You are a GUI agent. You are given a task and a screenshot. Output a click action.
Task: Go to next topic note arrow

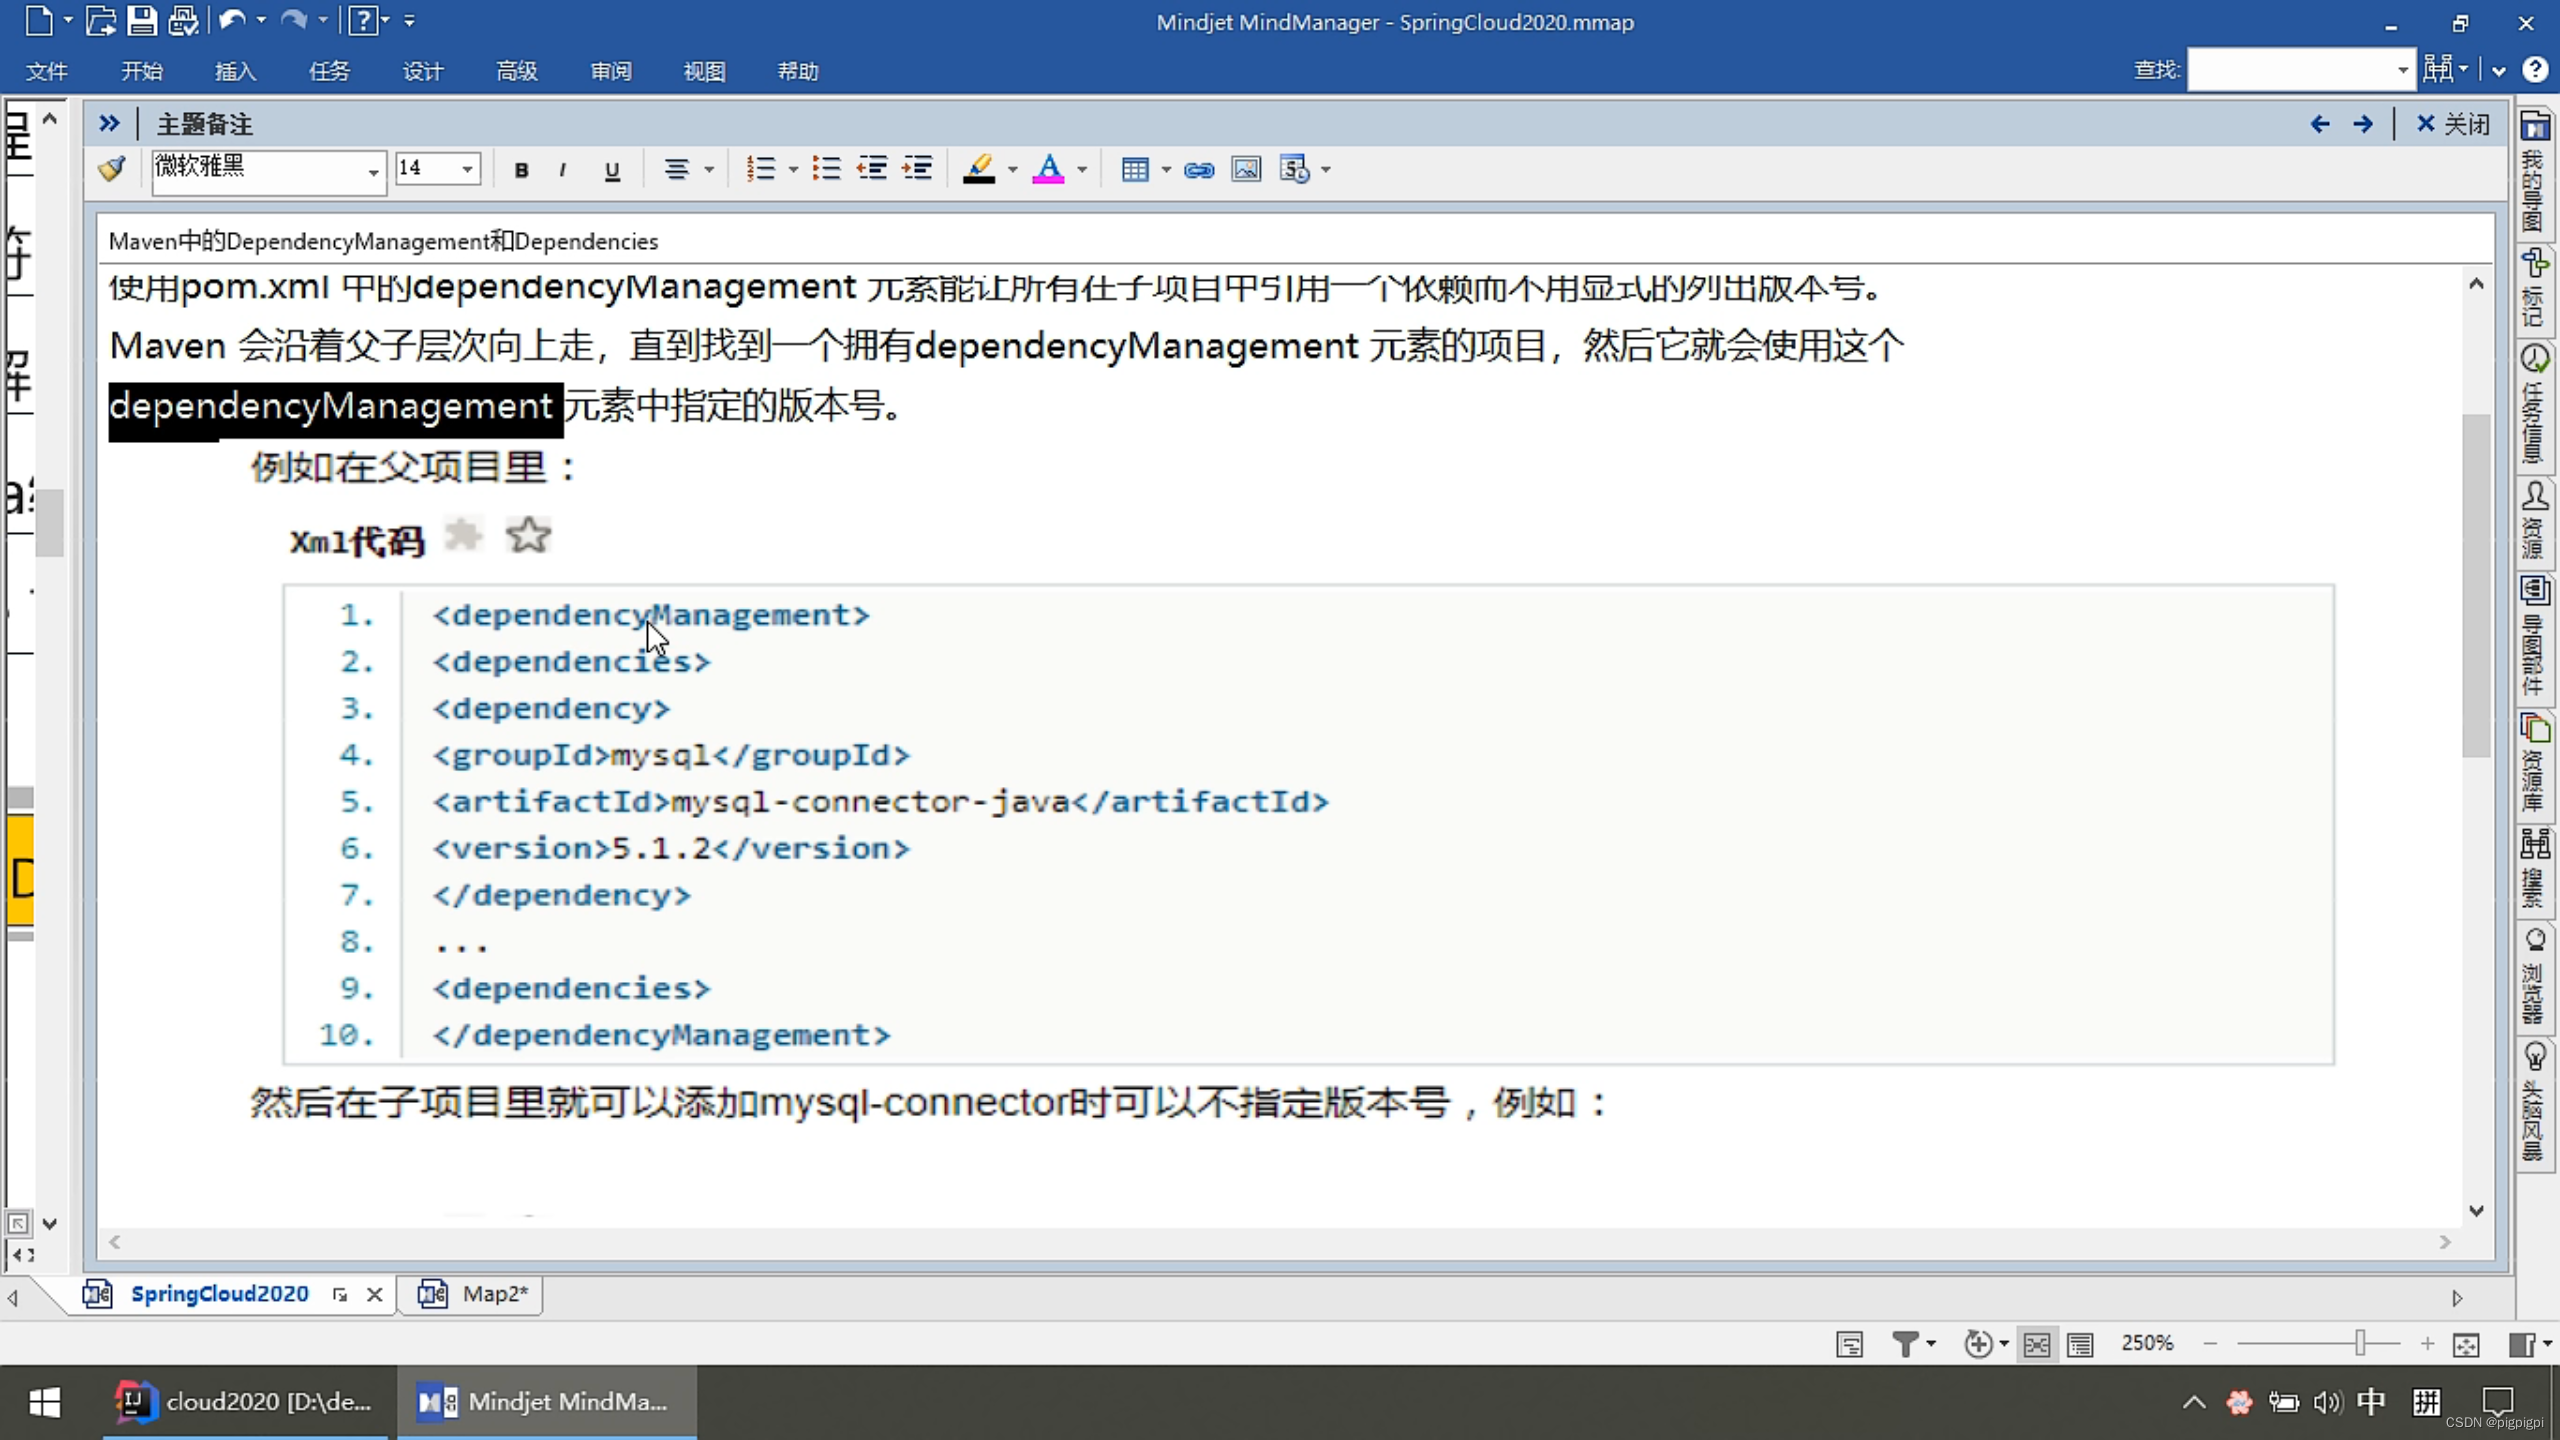click(2363, 124)
